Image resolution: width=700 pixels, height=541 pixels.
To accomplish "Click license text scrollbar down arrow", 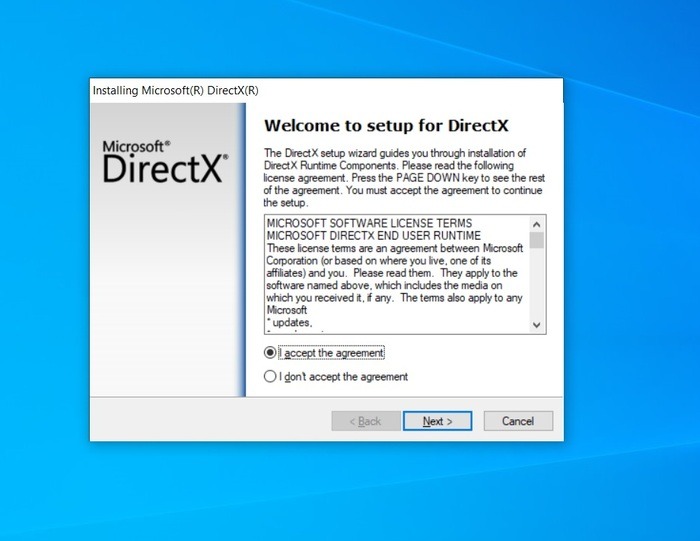I will point(537,325).
